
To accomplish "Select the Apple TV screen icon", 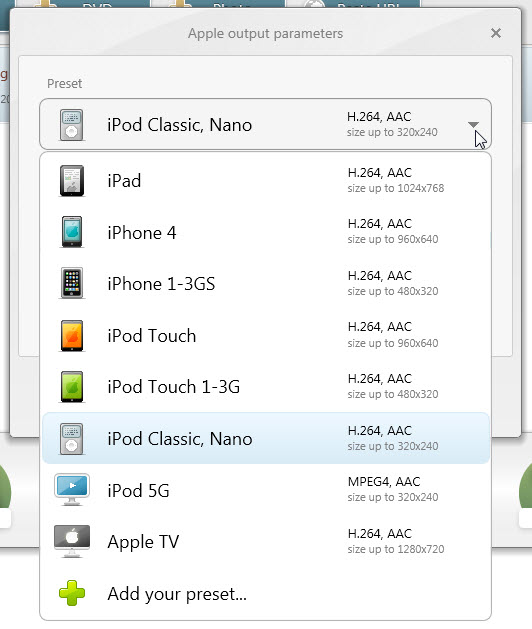I will [72, 542].
